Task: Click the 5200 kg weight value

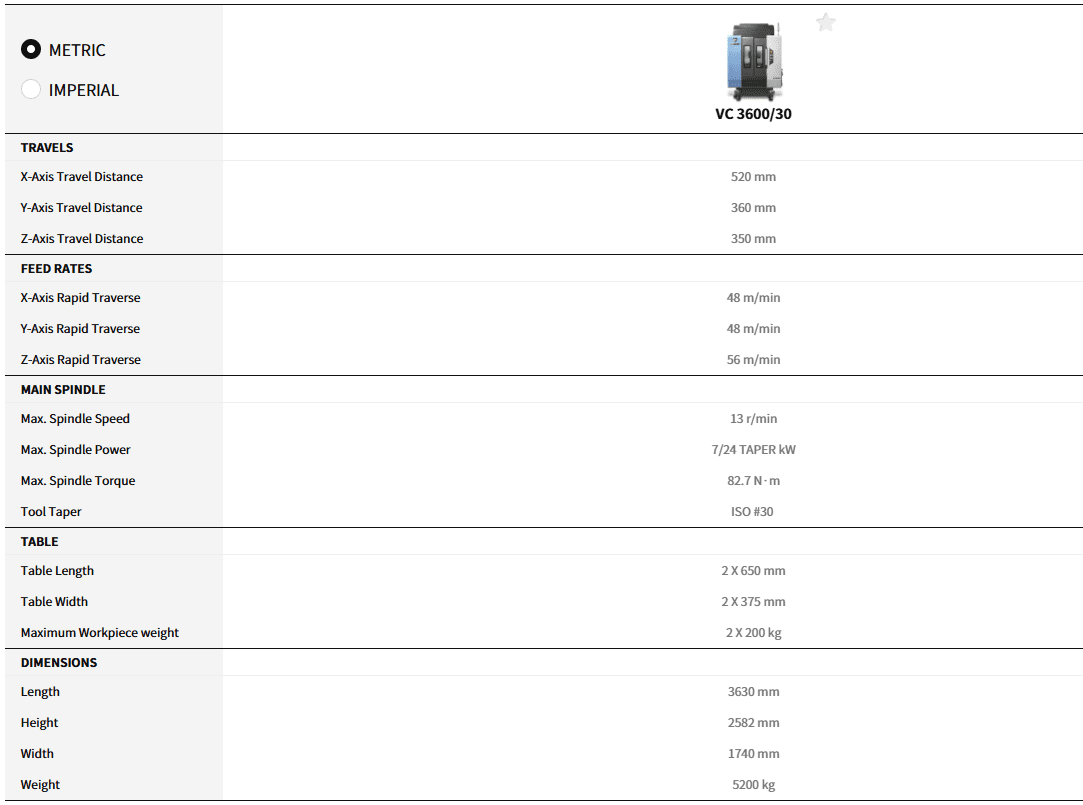Action: (753, 785)
